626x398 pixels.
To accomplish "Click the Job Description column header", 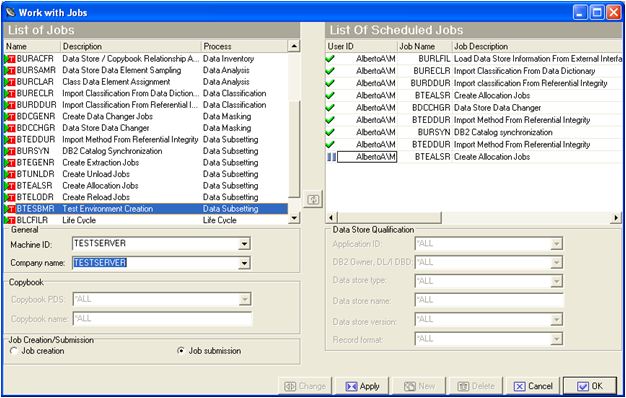I will pos(537,46).
